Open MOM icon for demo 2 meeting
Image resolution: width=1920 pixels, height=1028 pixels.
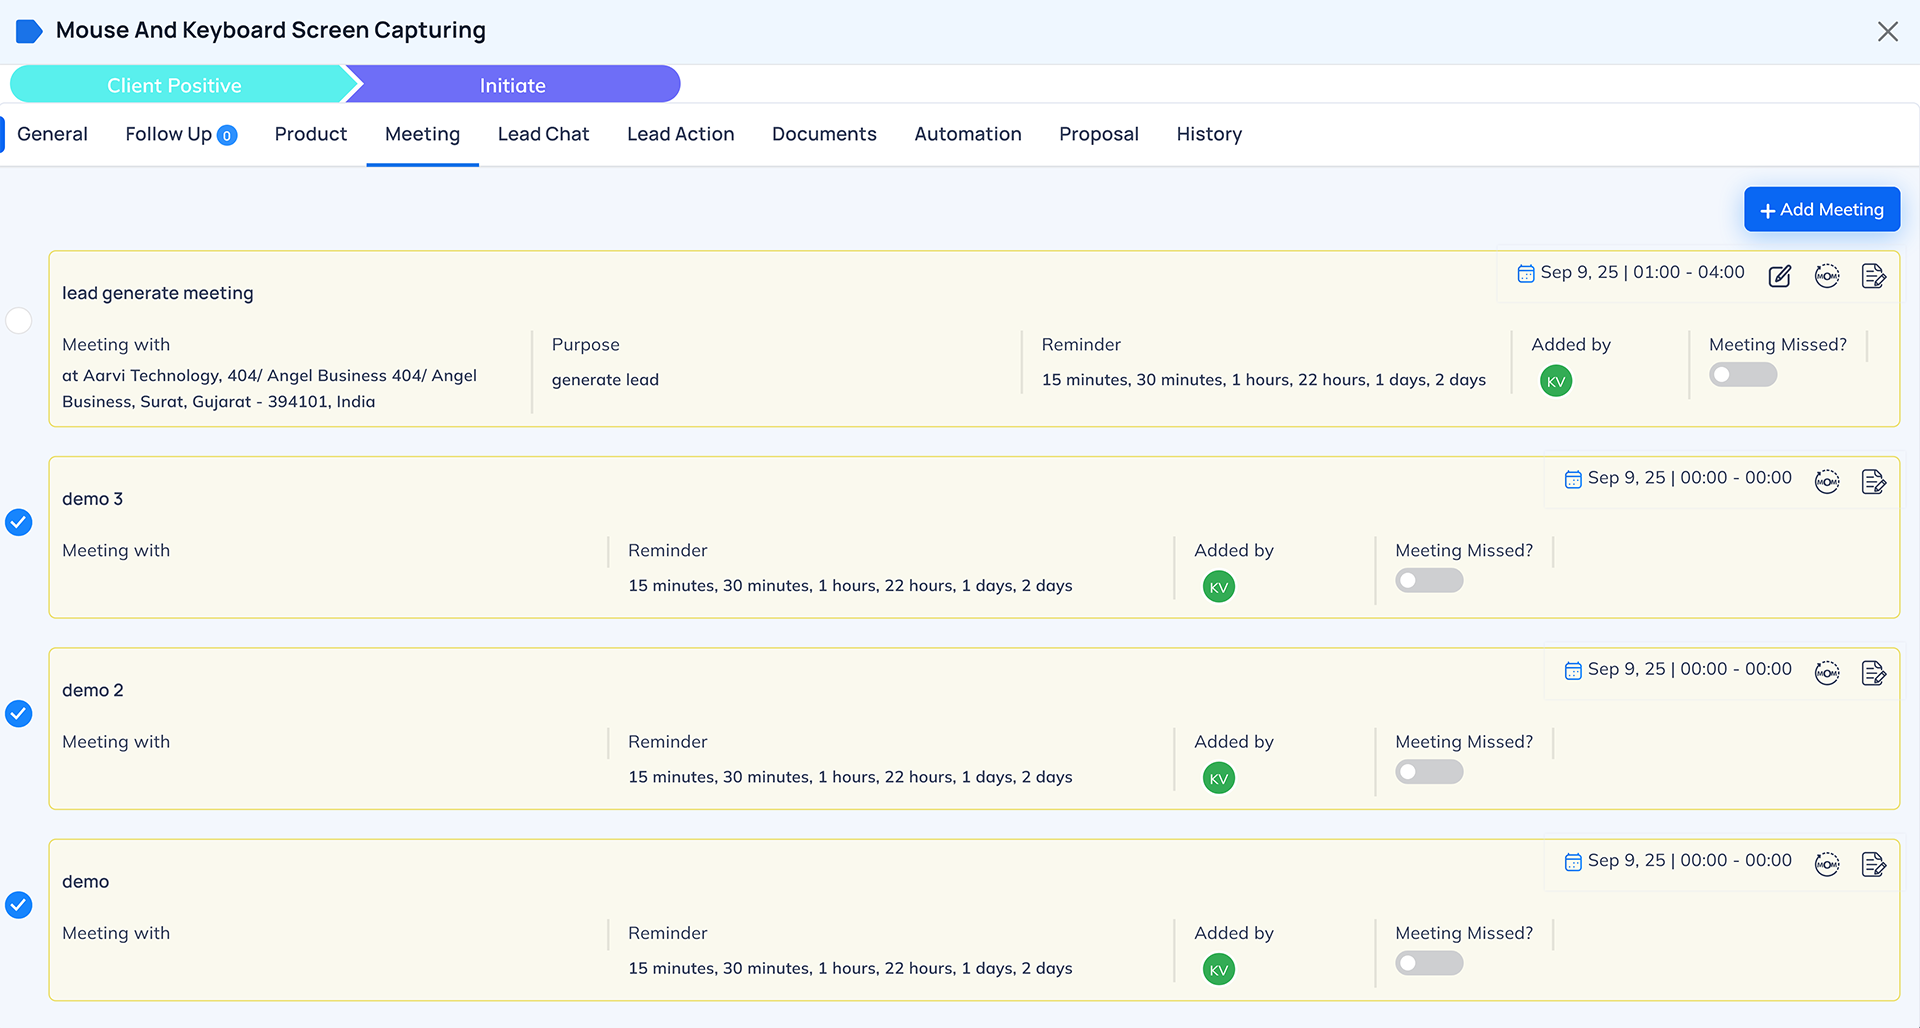pos(1827,673)
